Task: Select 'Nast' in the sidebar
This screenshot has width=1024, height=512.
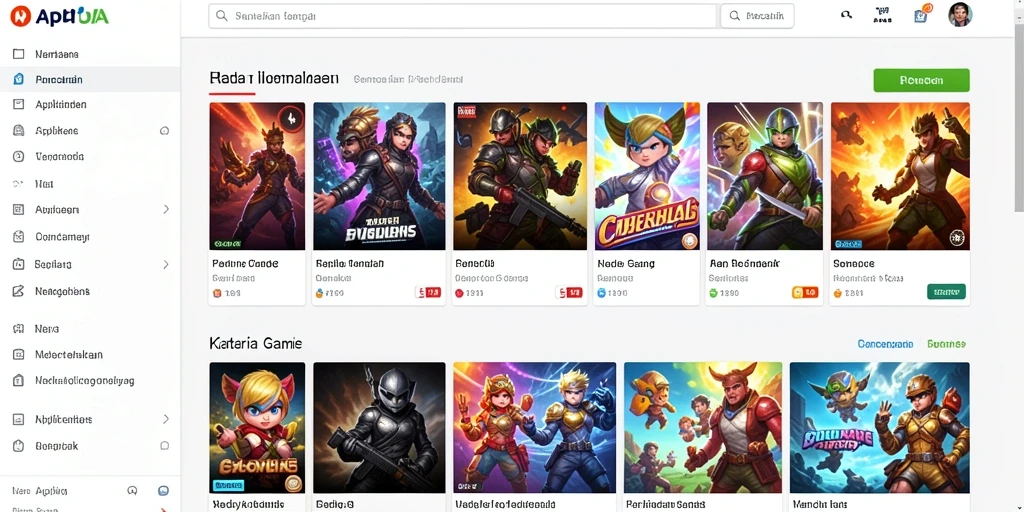Action: coord(90,184)
